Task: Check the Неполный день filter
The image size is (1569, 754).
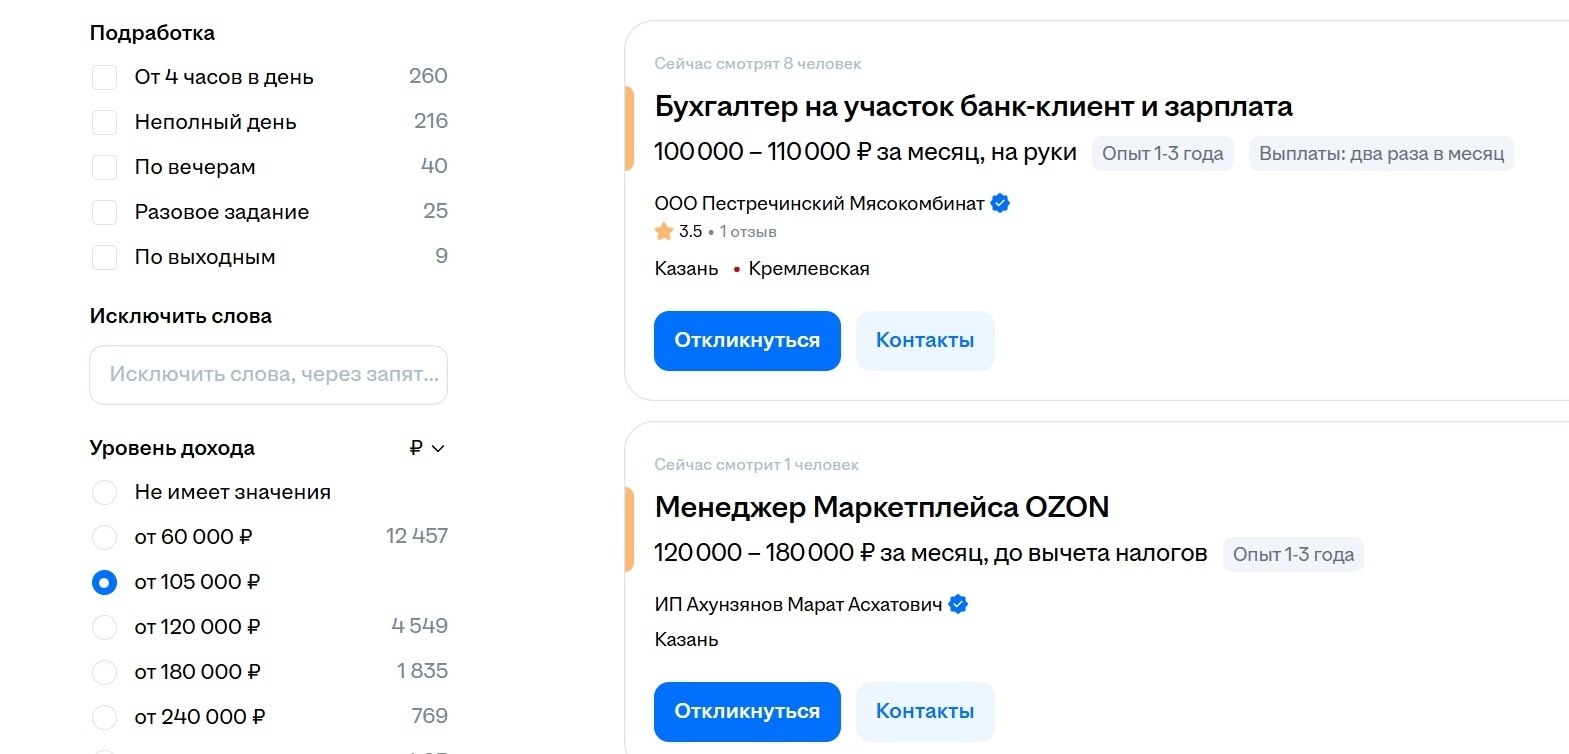Action: (104, 121)
